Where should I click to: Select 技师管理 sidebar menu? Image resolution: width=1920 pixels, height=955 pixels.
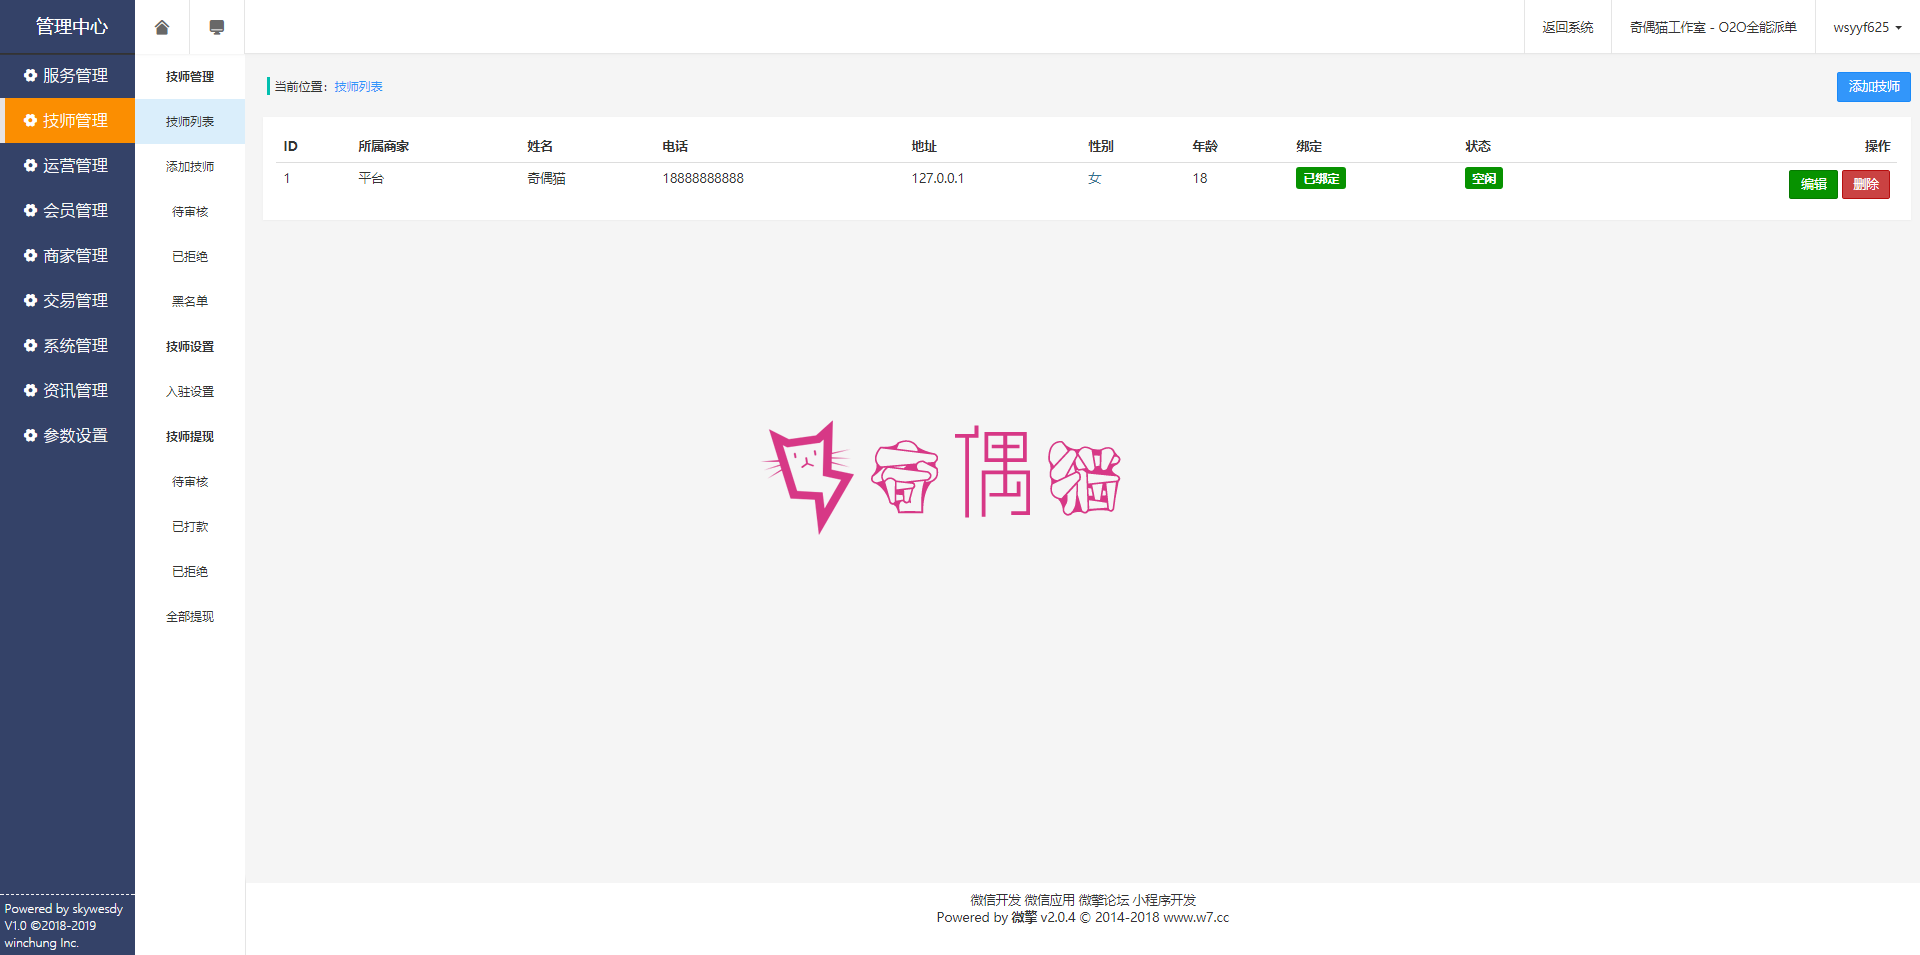(x=67, y=120)
